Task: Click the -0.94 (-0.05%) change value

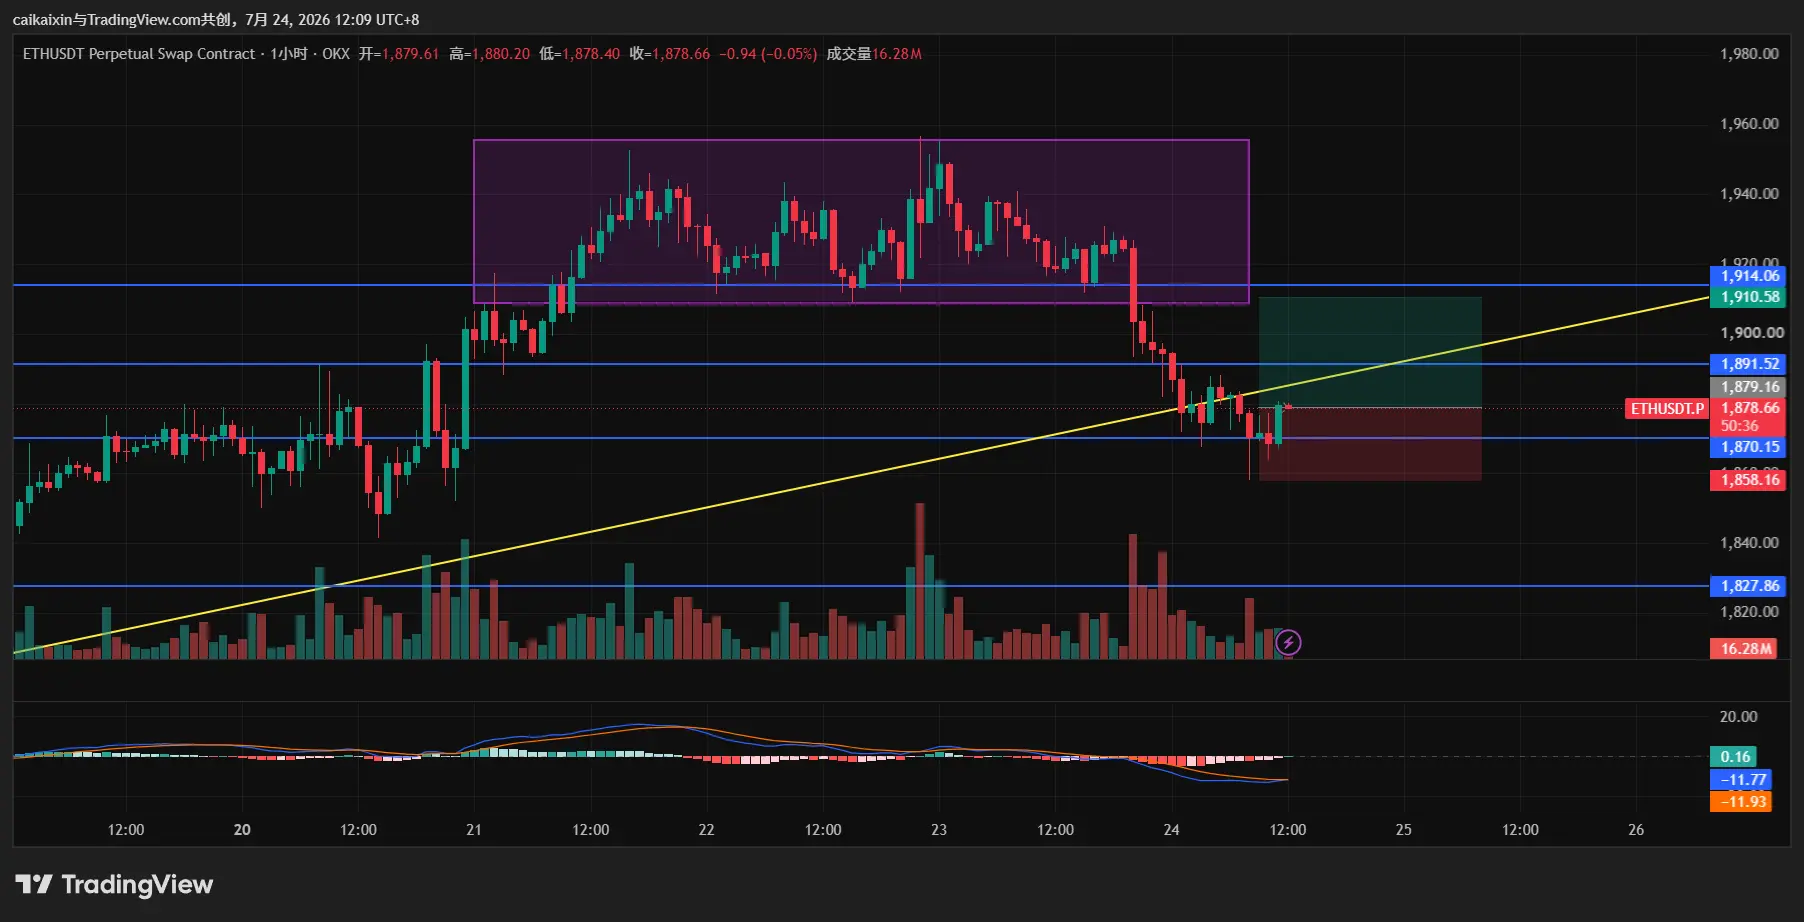Action: [x=768, y=54]
